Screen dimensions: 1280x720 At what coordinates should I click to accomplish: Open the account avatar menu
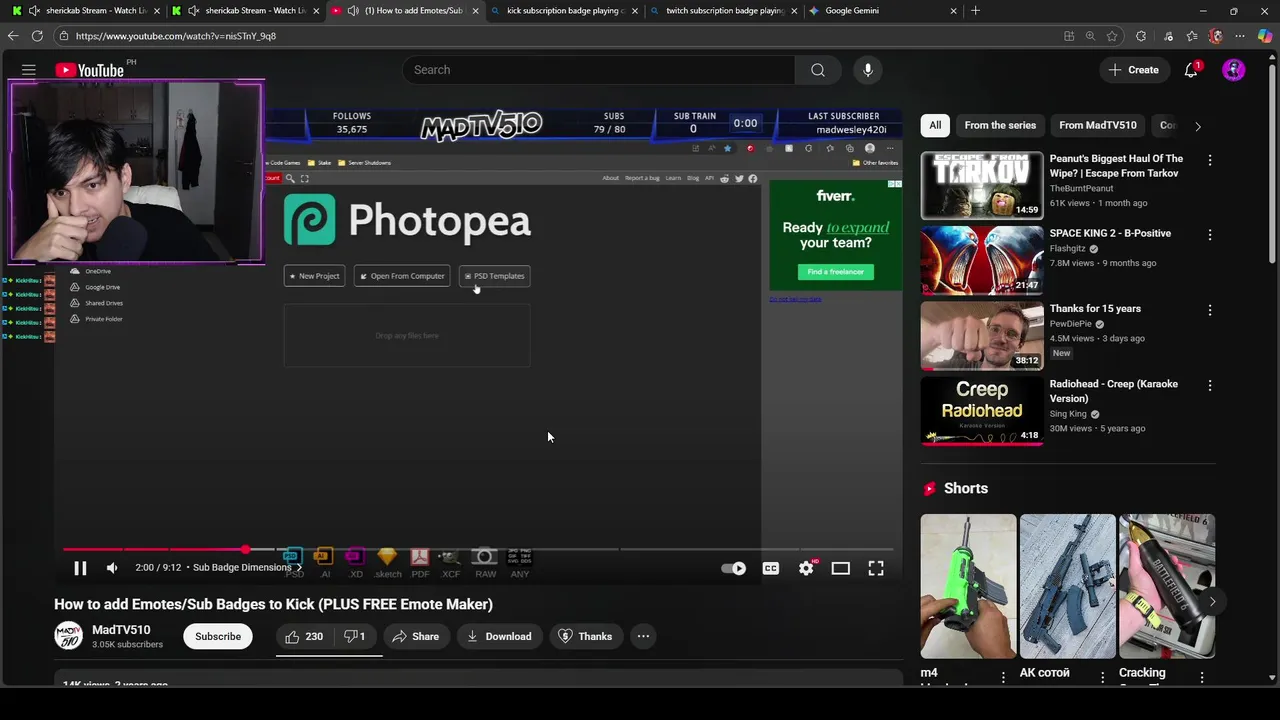[x=1234, y=70]
